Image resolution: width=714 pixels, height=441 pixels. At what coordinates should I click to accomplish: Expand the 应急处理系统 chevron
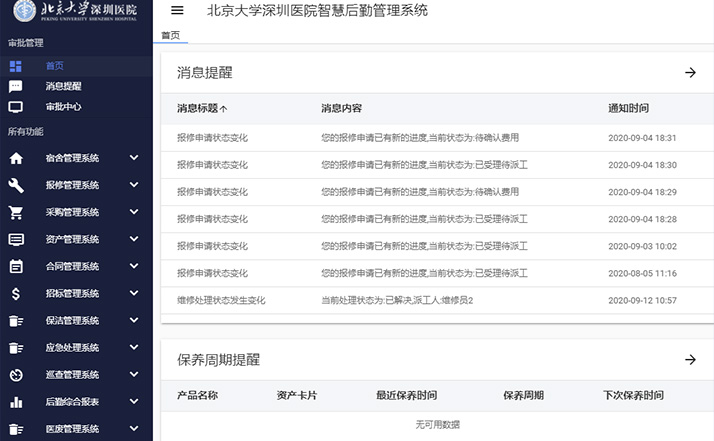point(134,348)
